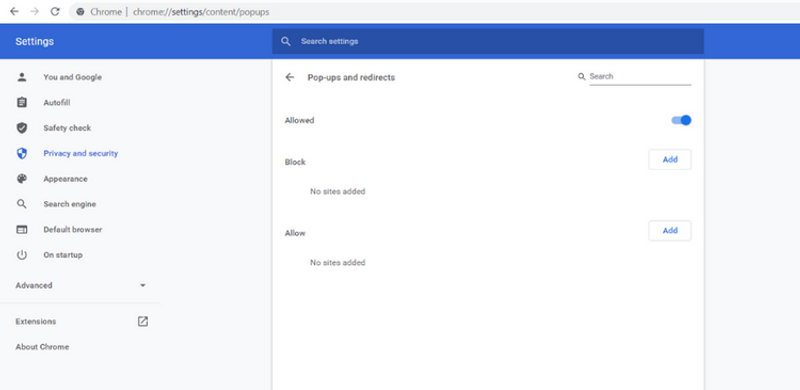Click the Appearance palette icon
Screen dimensions: 800x390
(x=21, y=179)
